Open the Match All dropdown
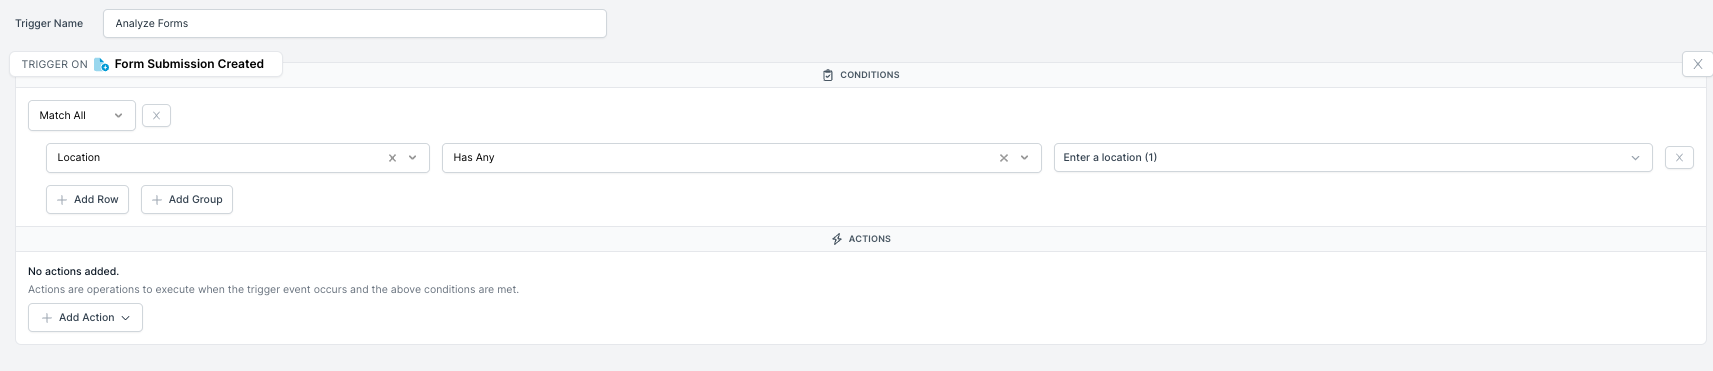The image size is (1713, 371). (82, 116)
